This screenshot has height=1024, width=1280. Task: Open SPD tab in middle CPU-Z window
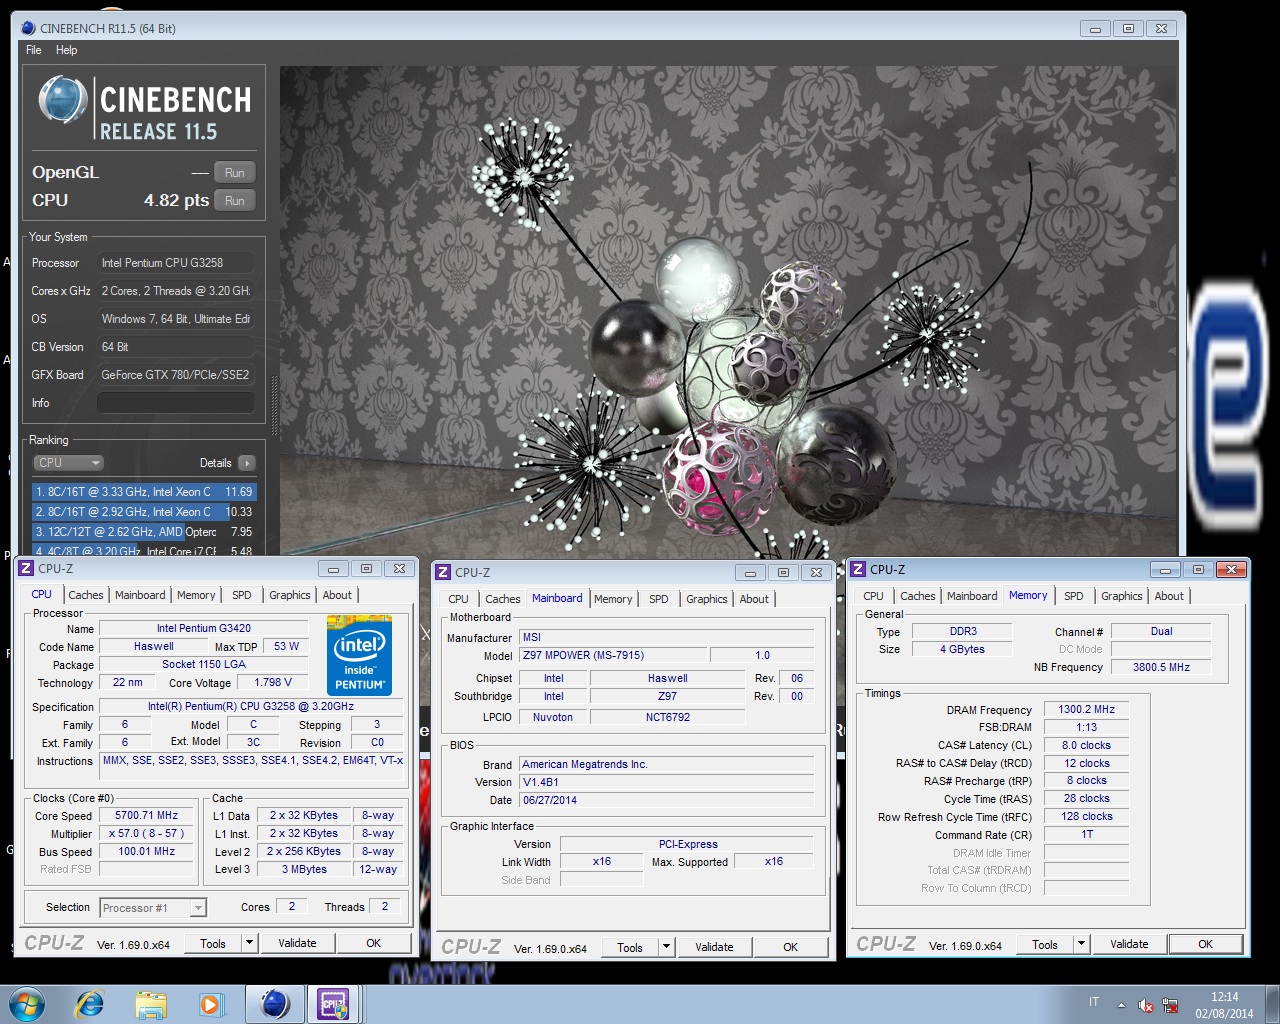(659, 599)
